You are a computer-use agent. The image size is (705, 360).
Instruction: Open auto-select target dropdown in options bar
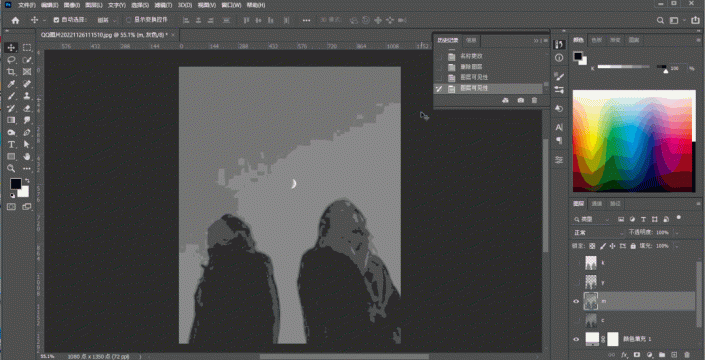click(107, 20)
